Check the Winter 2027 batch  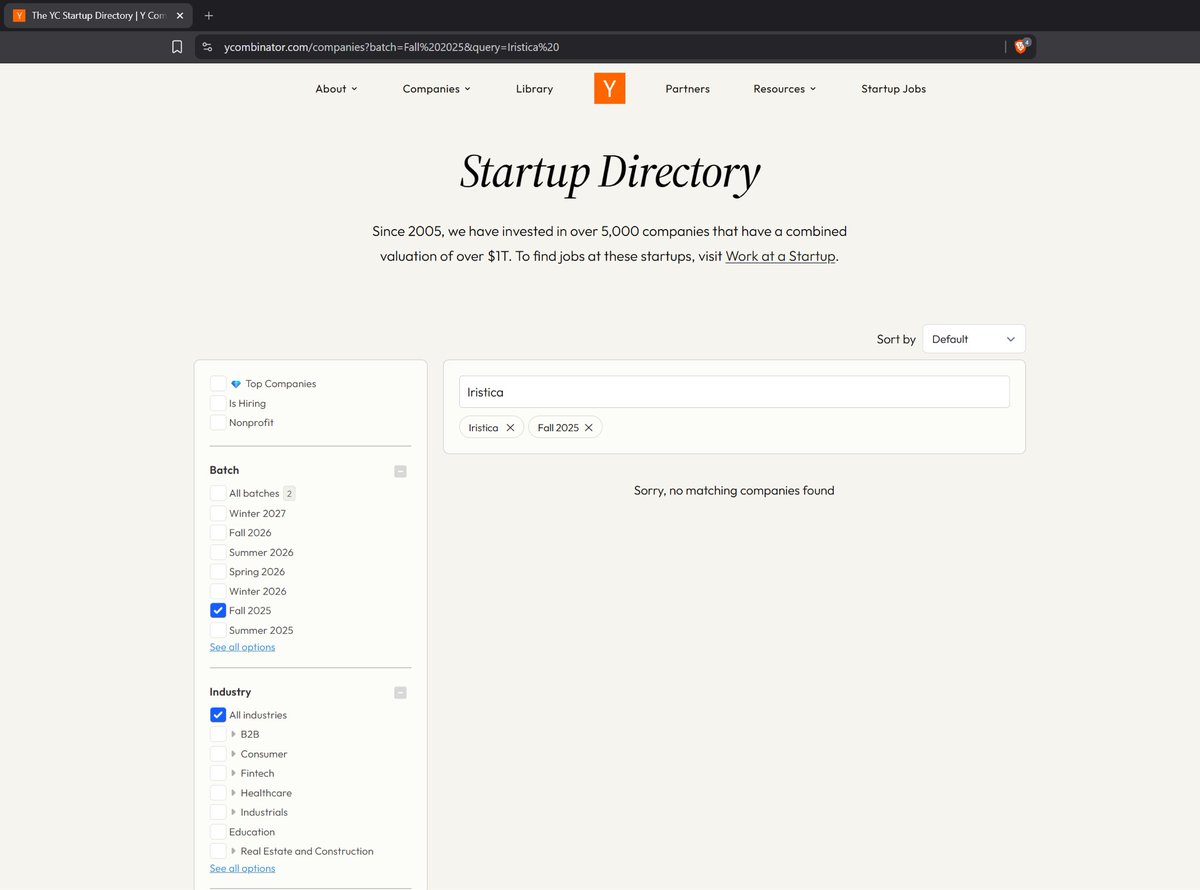click(x=218, y=513)
